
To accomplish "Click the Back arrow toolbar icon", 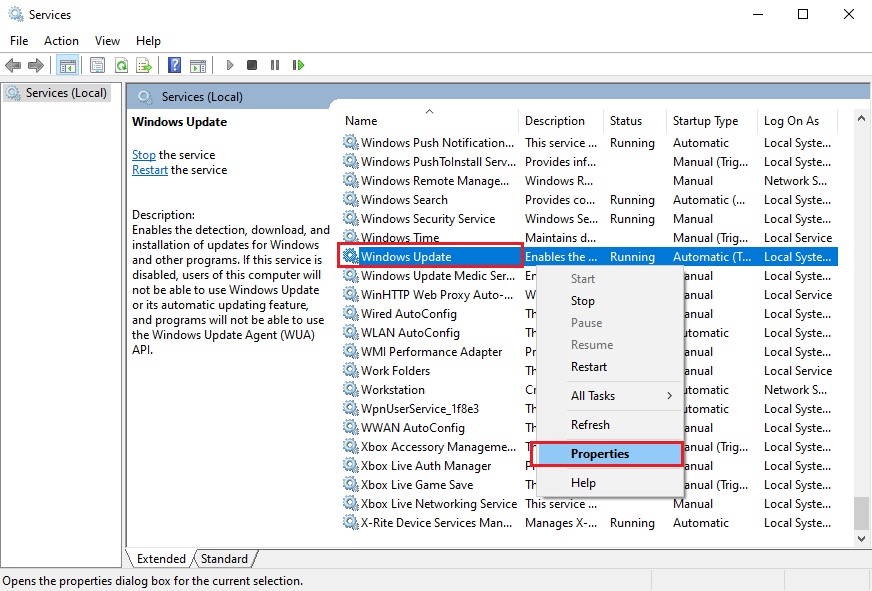I will [13, 66].
